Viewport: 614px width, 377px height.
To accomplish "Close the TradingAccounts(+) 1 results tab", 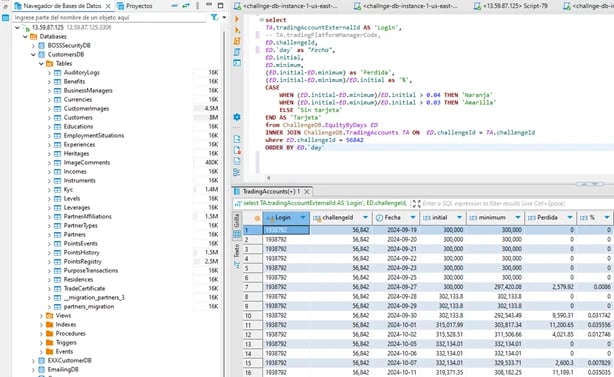I will click(307, 191).
